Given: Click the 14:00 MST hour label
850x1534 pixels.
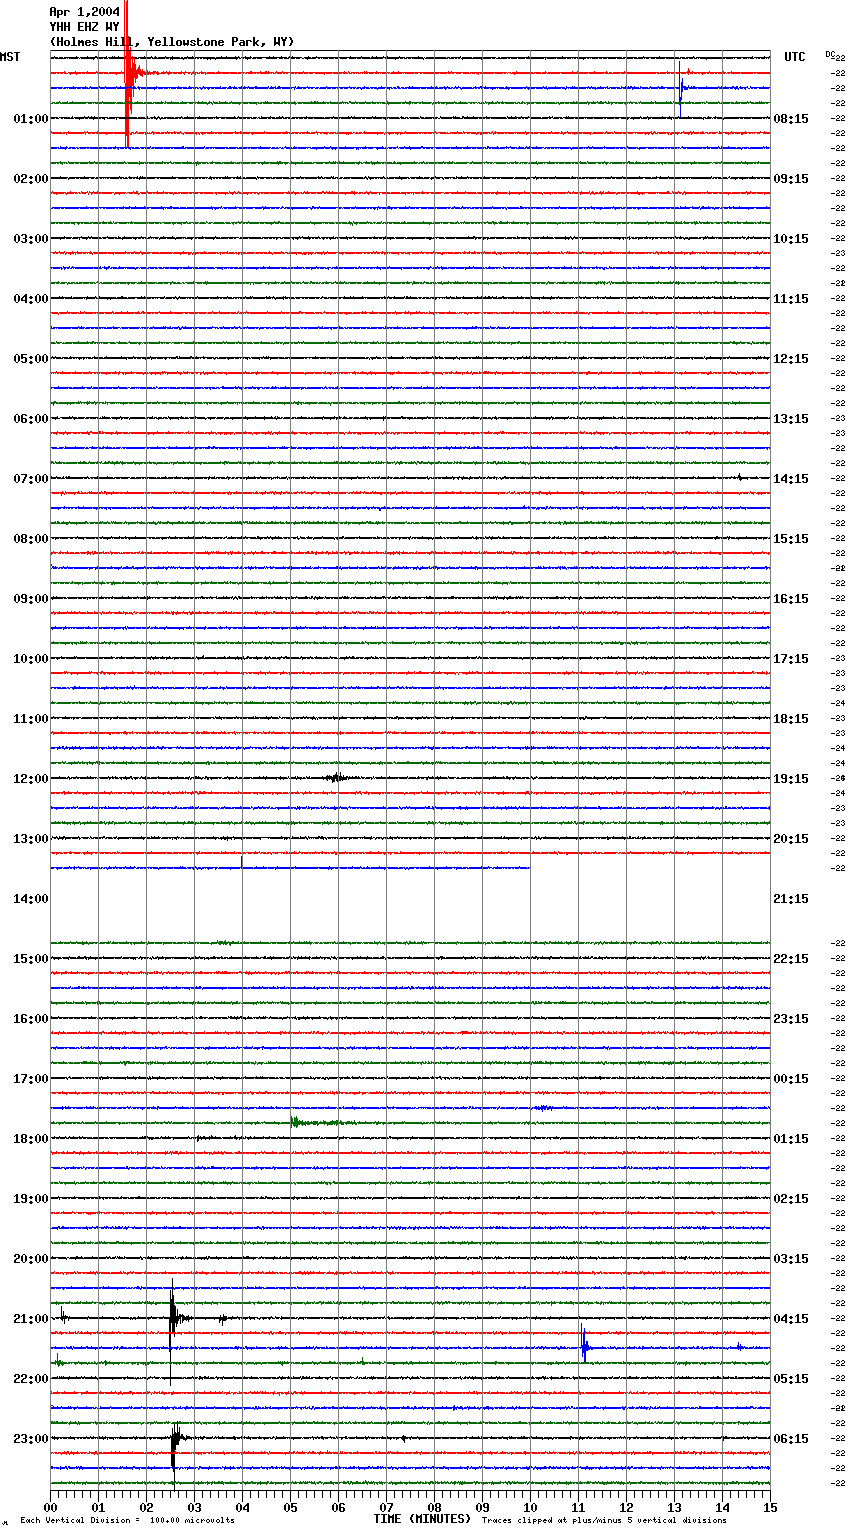Looking at the screenshot, I should (31, 899).
